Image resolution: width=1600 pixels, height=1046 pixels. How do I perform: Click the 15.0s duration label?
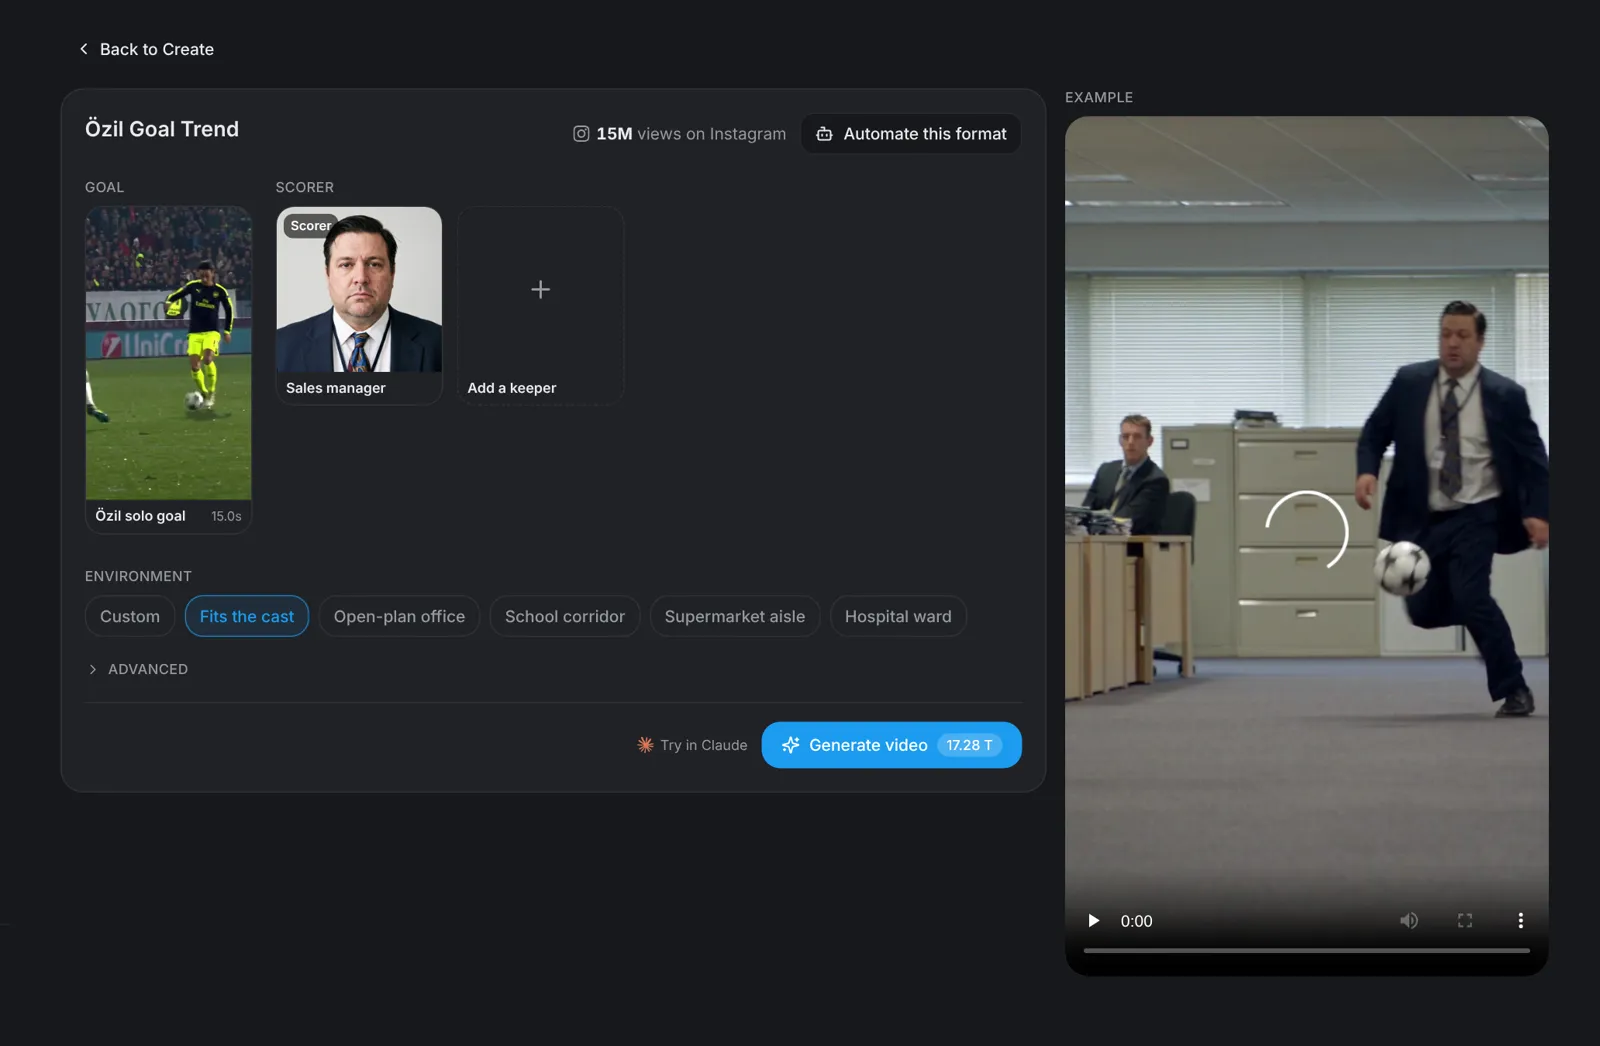[226, 516]
